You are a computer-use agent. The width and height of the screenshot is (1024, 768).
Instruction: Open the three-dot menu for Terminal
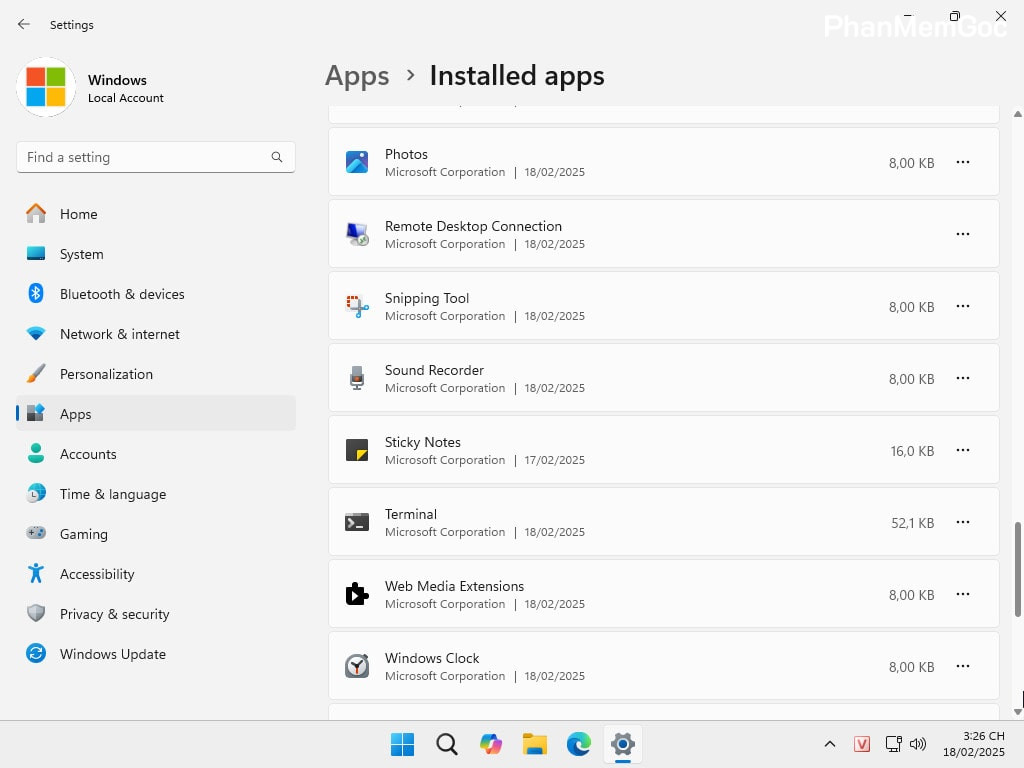[x=962, y=522]
